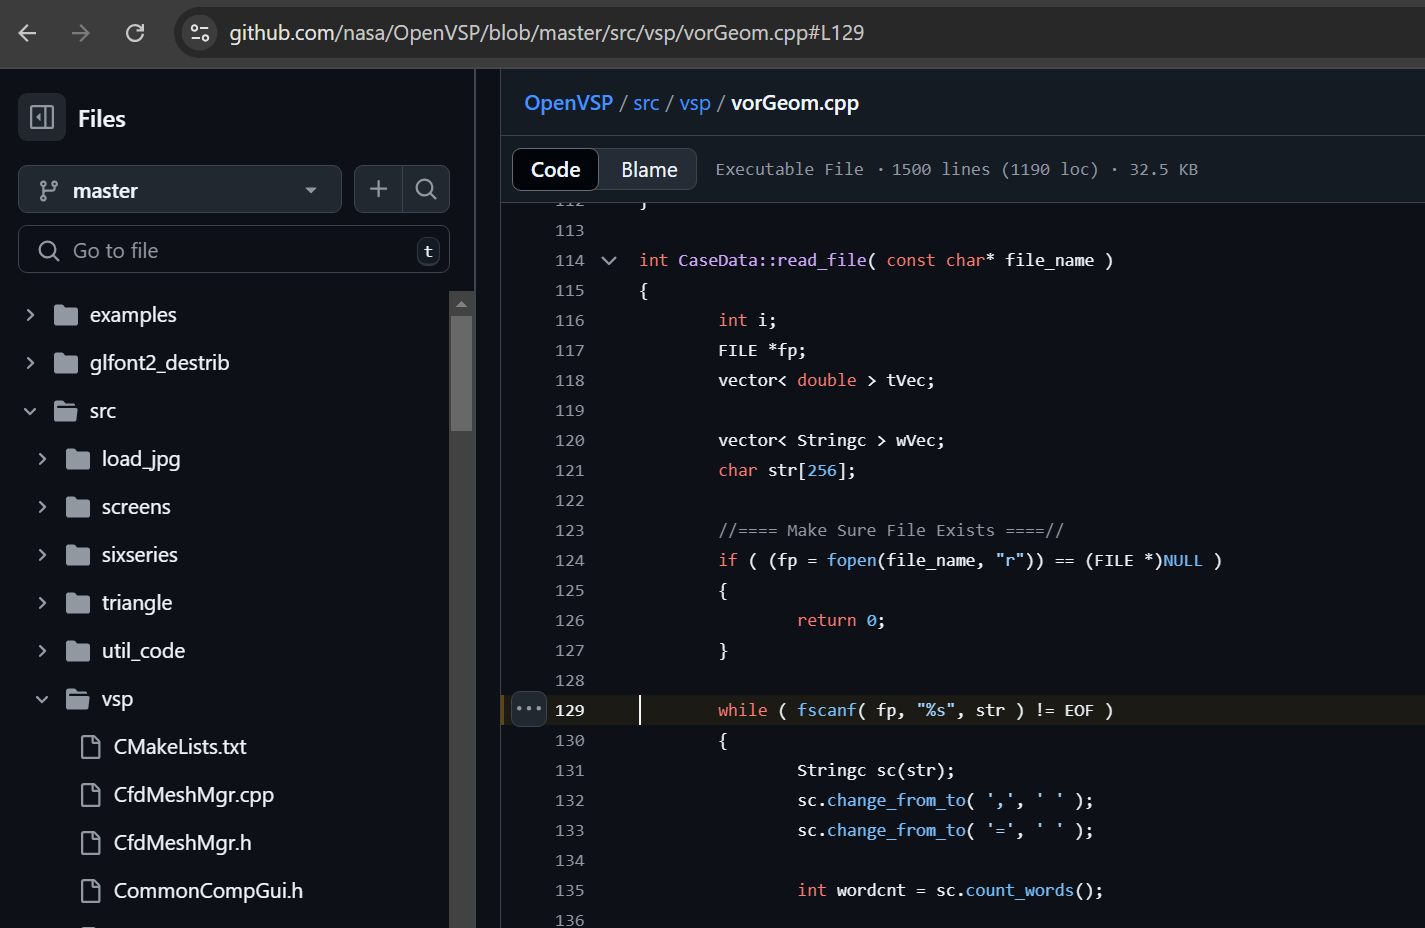Click the CfdMeshMgr.cpp file icon

[x=91, y=795]
